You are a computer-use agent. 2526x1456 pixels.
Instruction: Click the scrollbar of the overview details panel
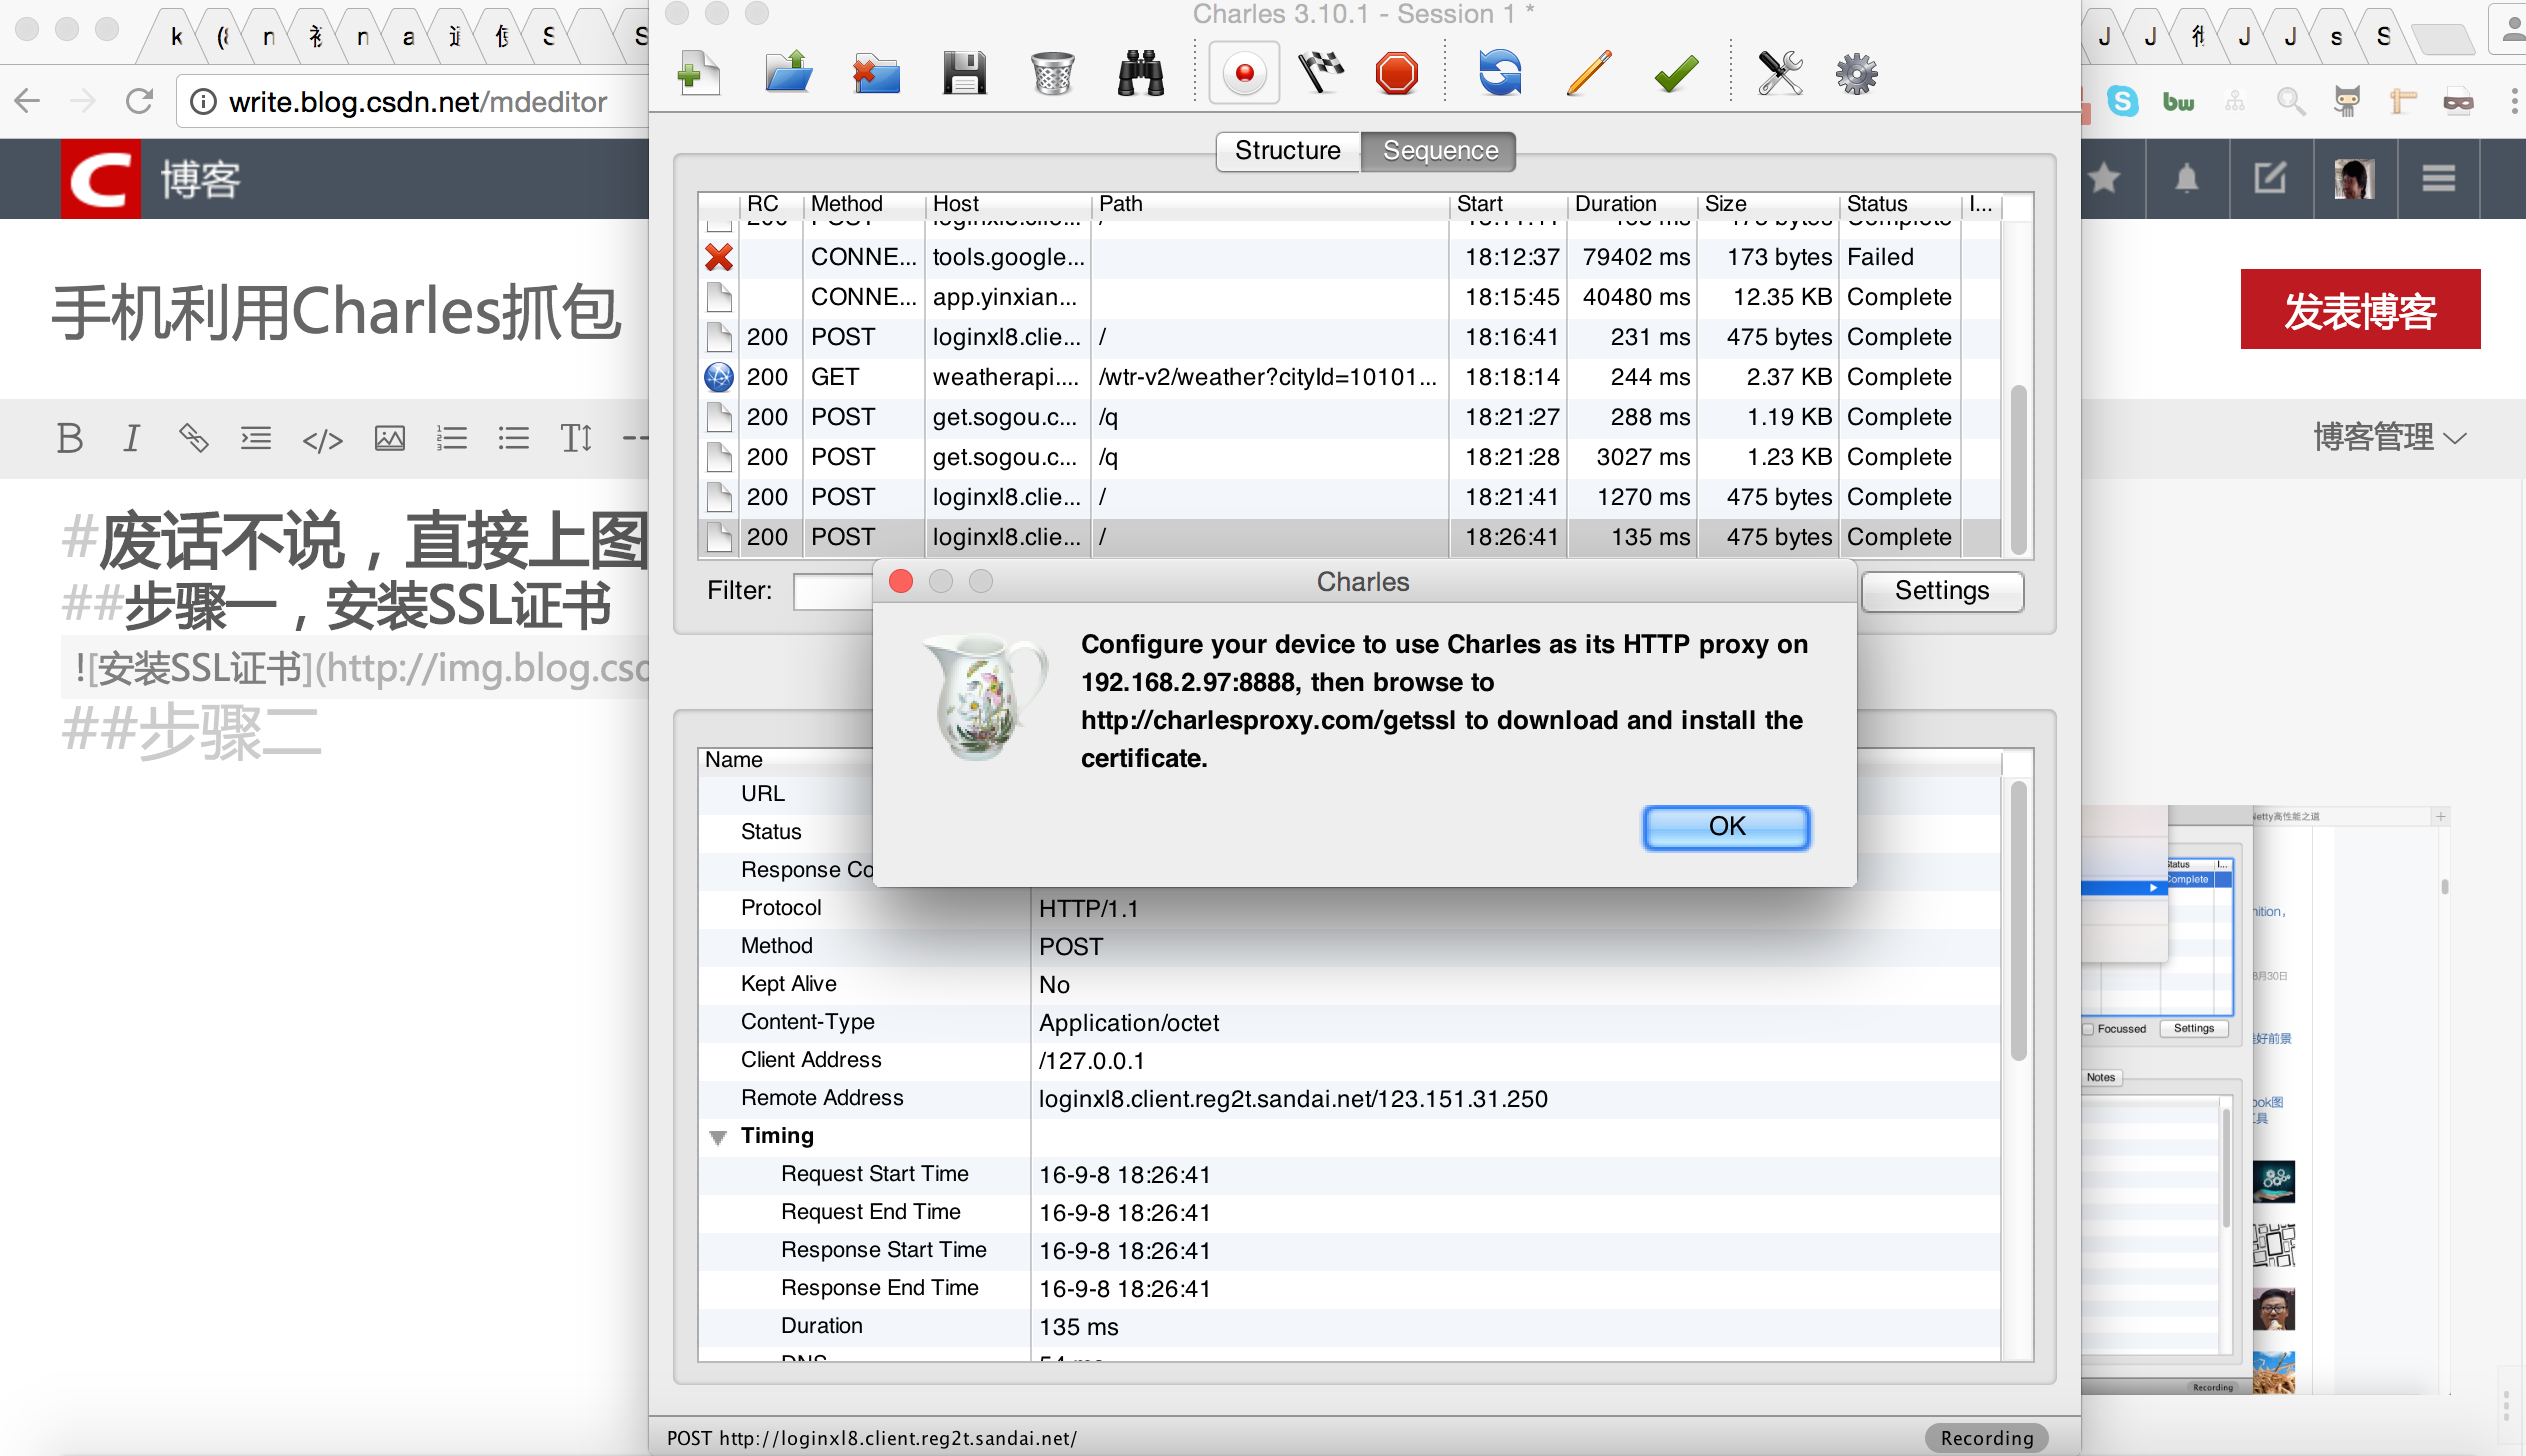point(2018,920)
